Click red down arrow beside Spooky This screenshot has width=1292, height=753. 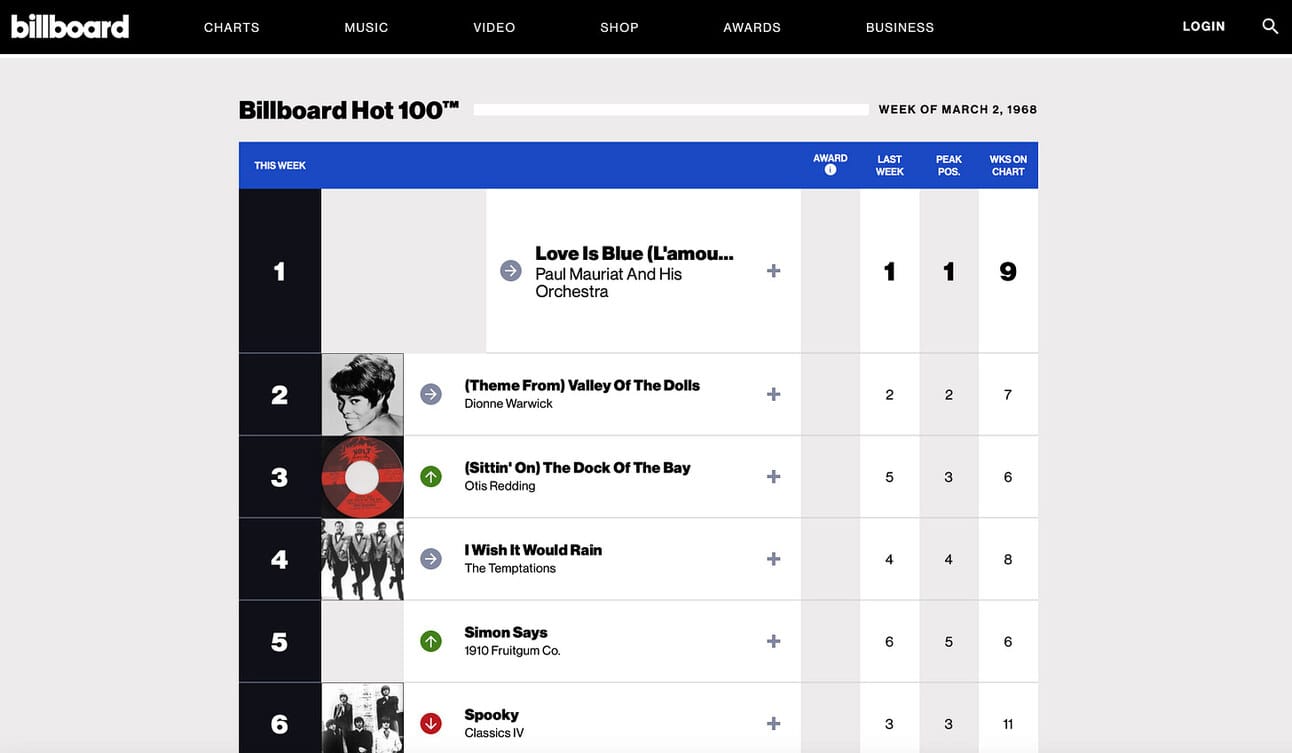[x=431, y=723]
